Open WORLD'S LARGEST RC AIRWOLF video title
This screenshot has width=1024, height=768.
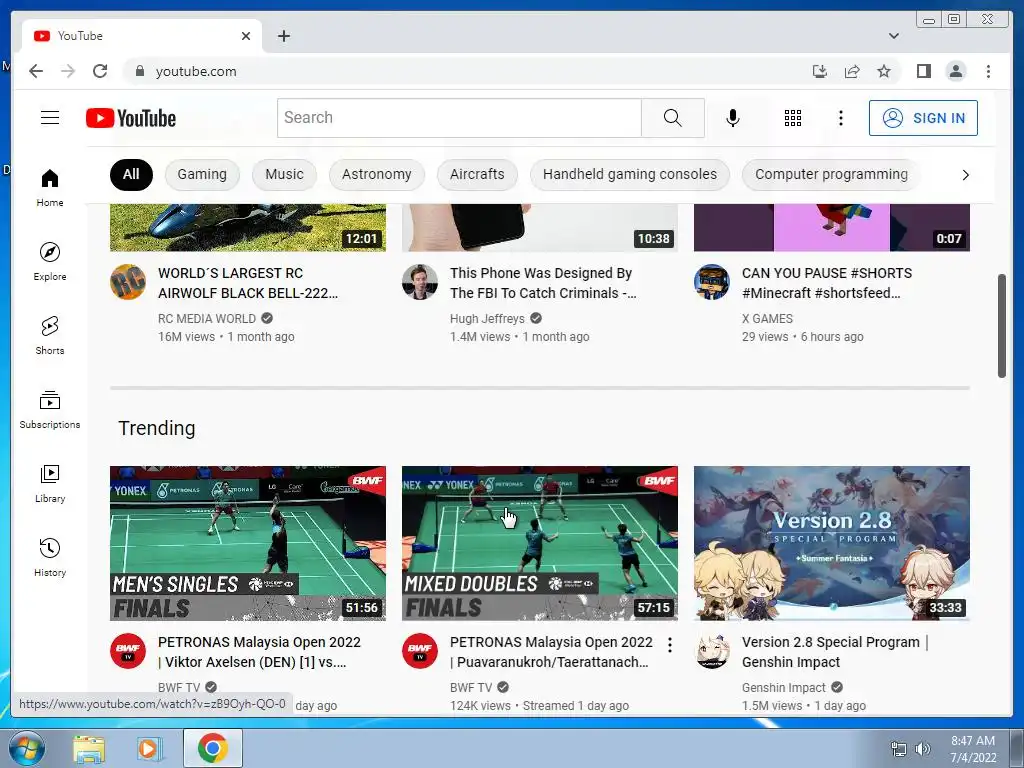point(248,283)
